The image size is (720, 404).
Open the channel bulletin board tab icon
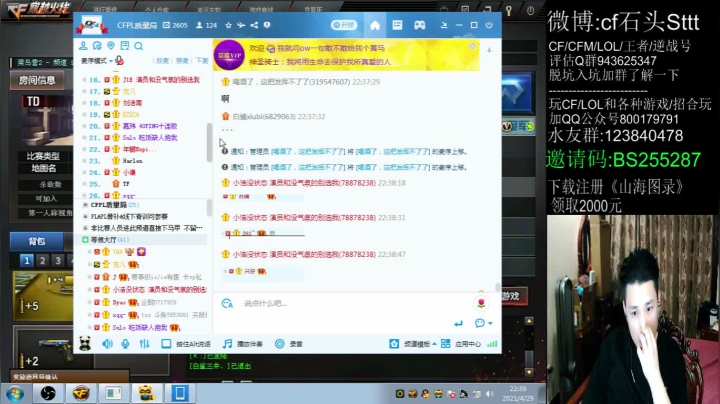pyautogui.click(x=397, y=25)
